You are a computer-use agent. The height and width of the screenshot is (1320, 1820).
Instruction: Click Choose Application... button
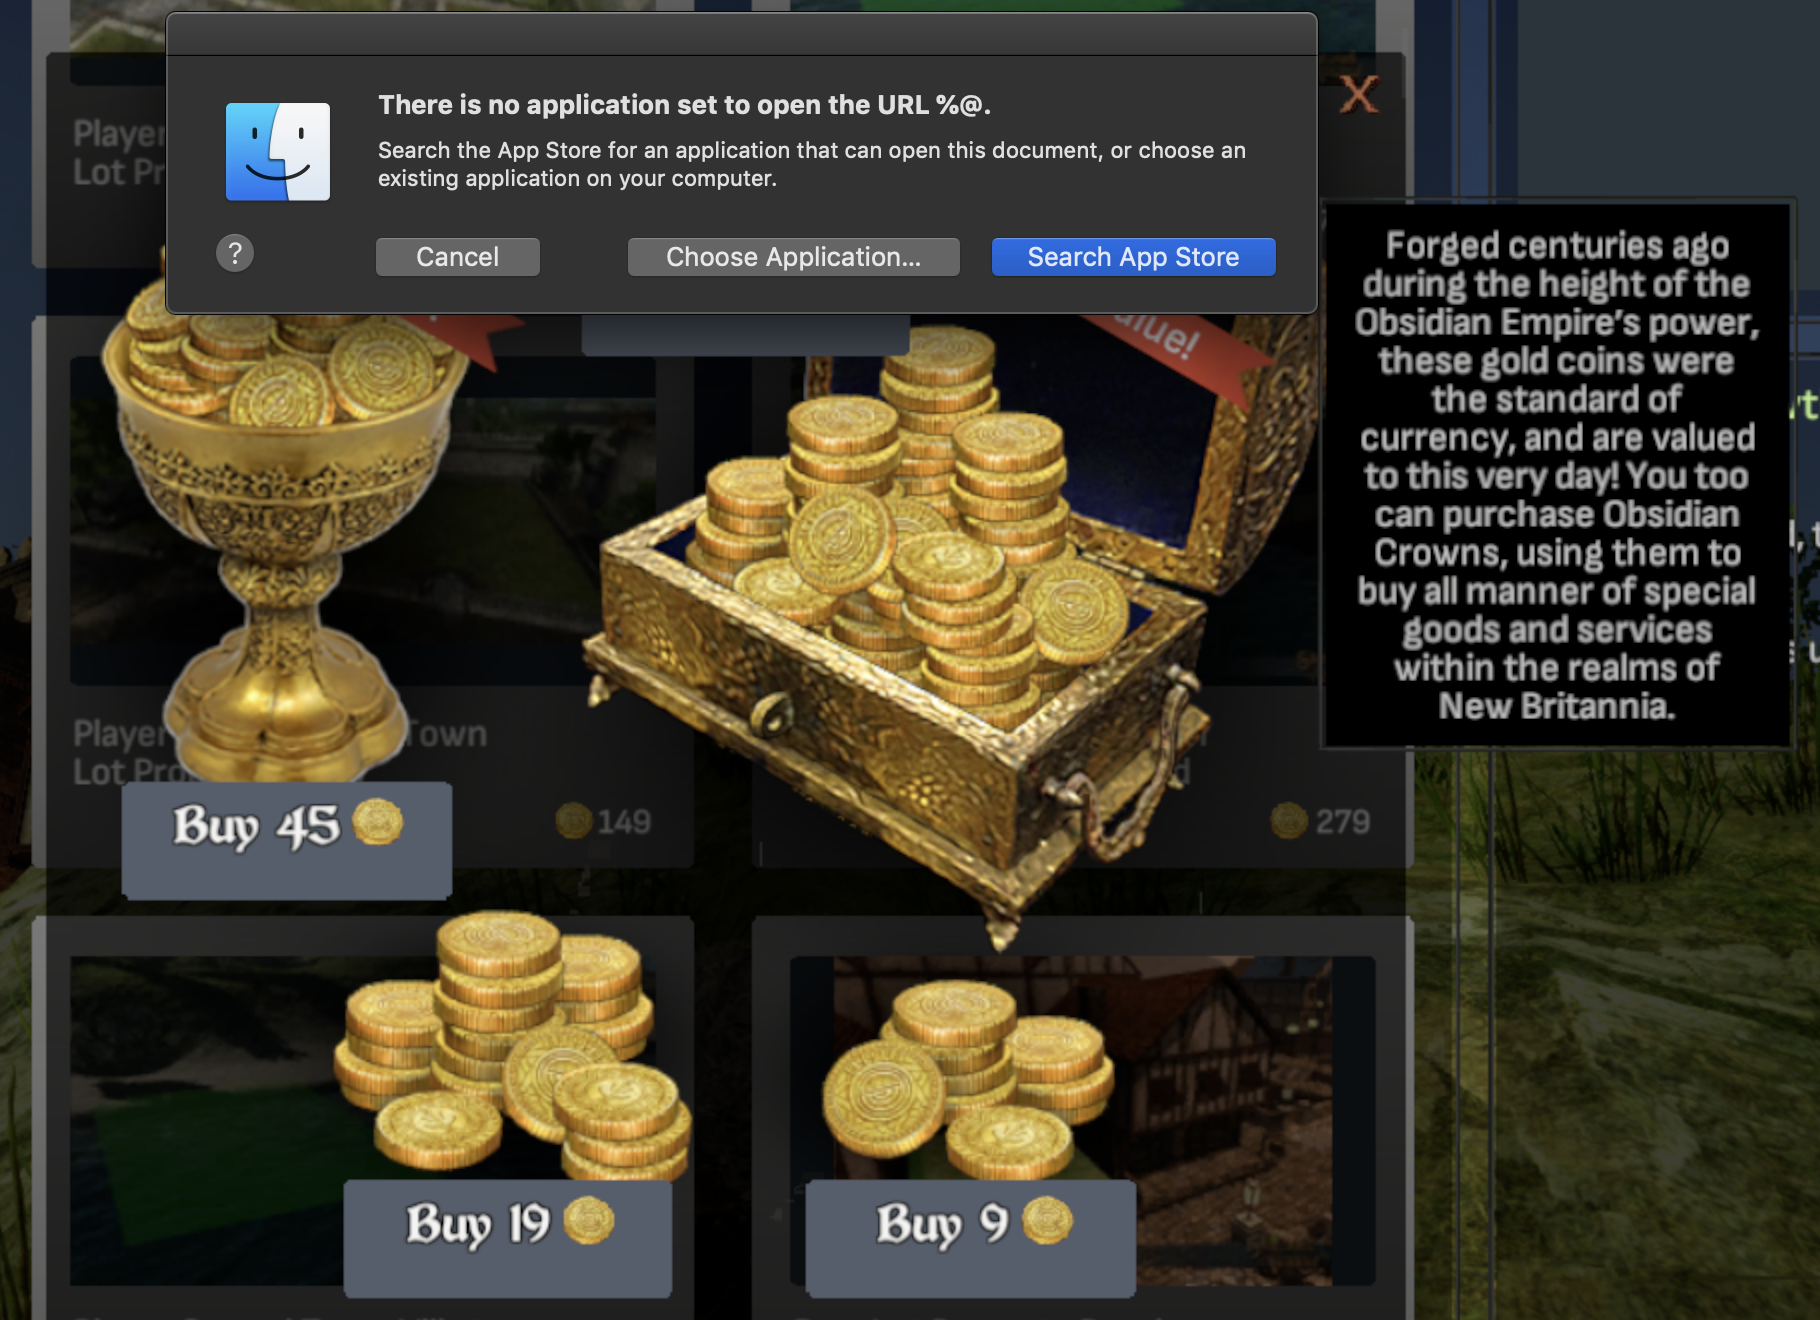(x=793, y=257)
